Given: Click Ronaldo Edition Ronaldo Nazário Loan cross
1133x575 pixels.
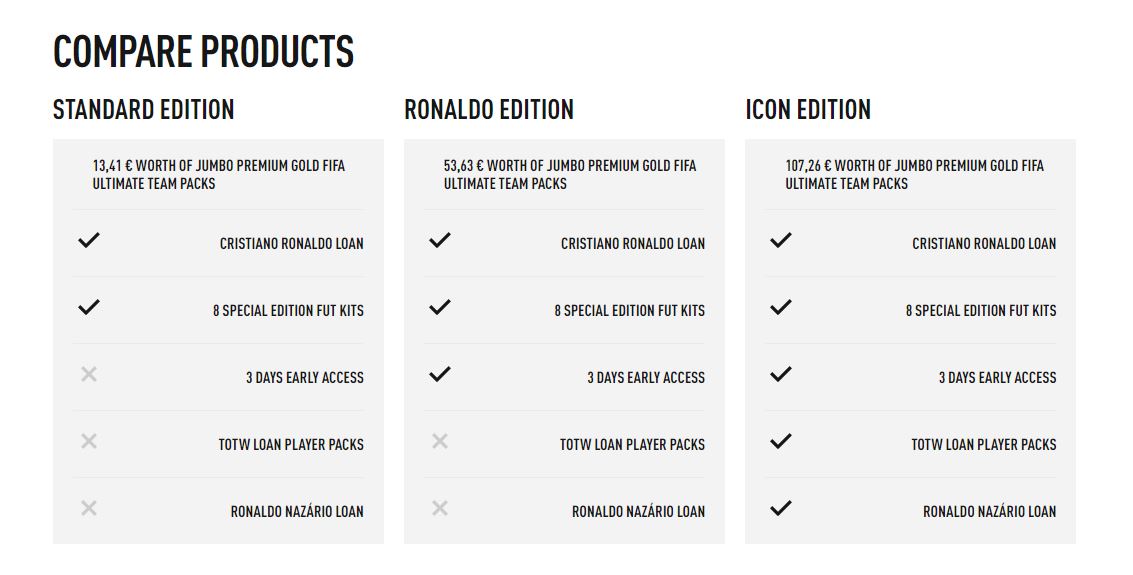Looking at the screenshot, I should point(440,509).
